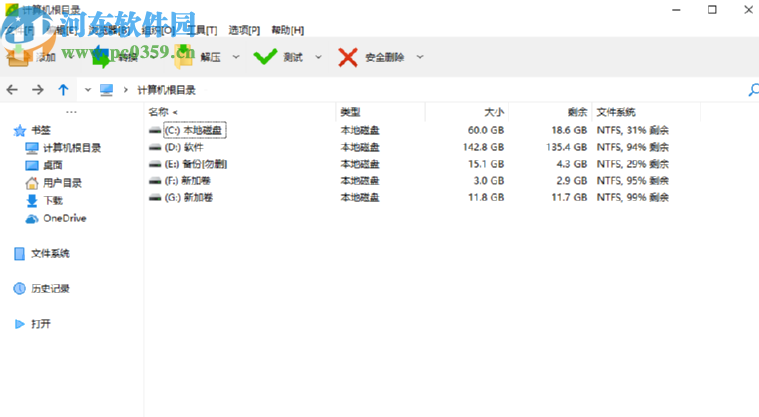Click the NTFS, 94% 剩余 cell

[x=633, y=147]
